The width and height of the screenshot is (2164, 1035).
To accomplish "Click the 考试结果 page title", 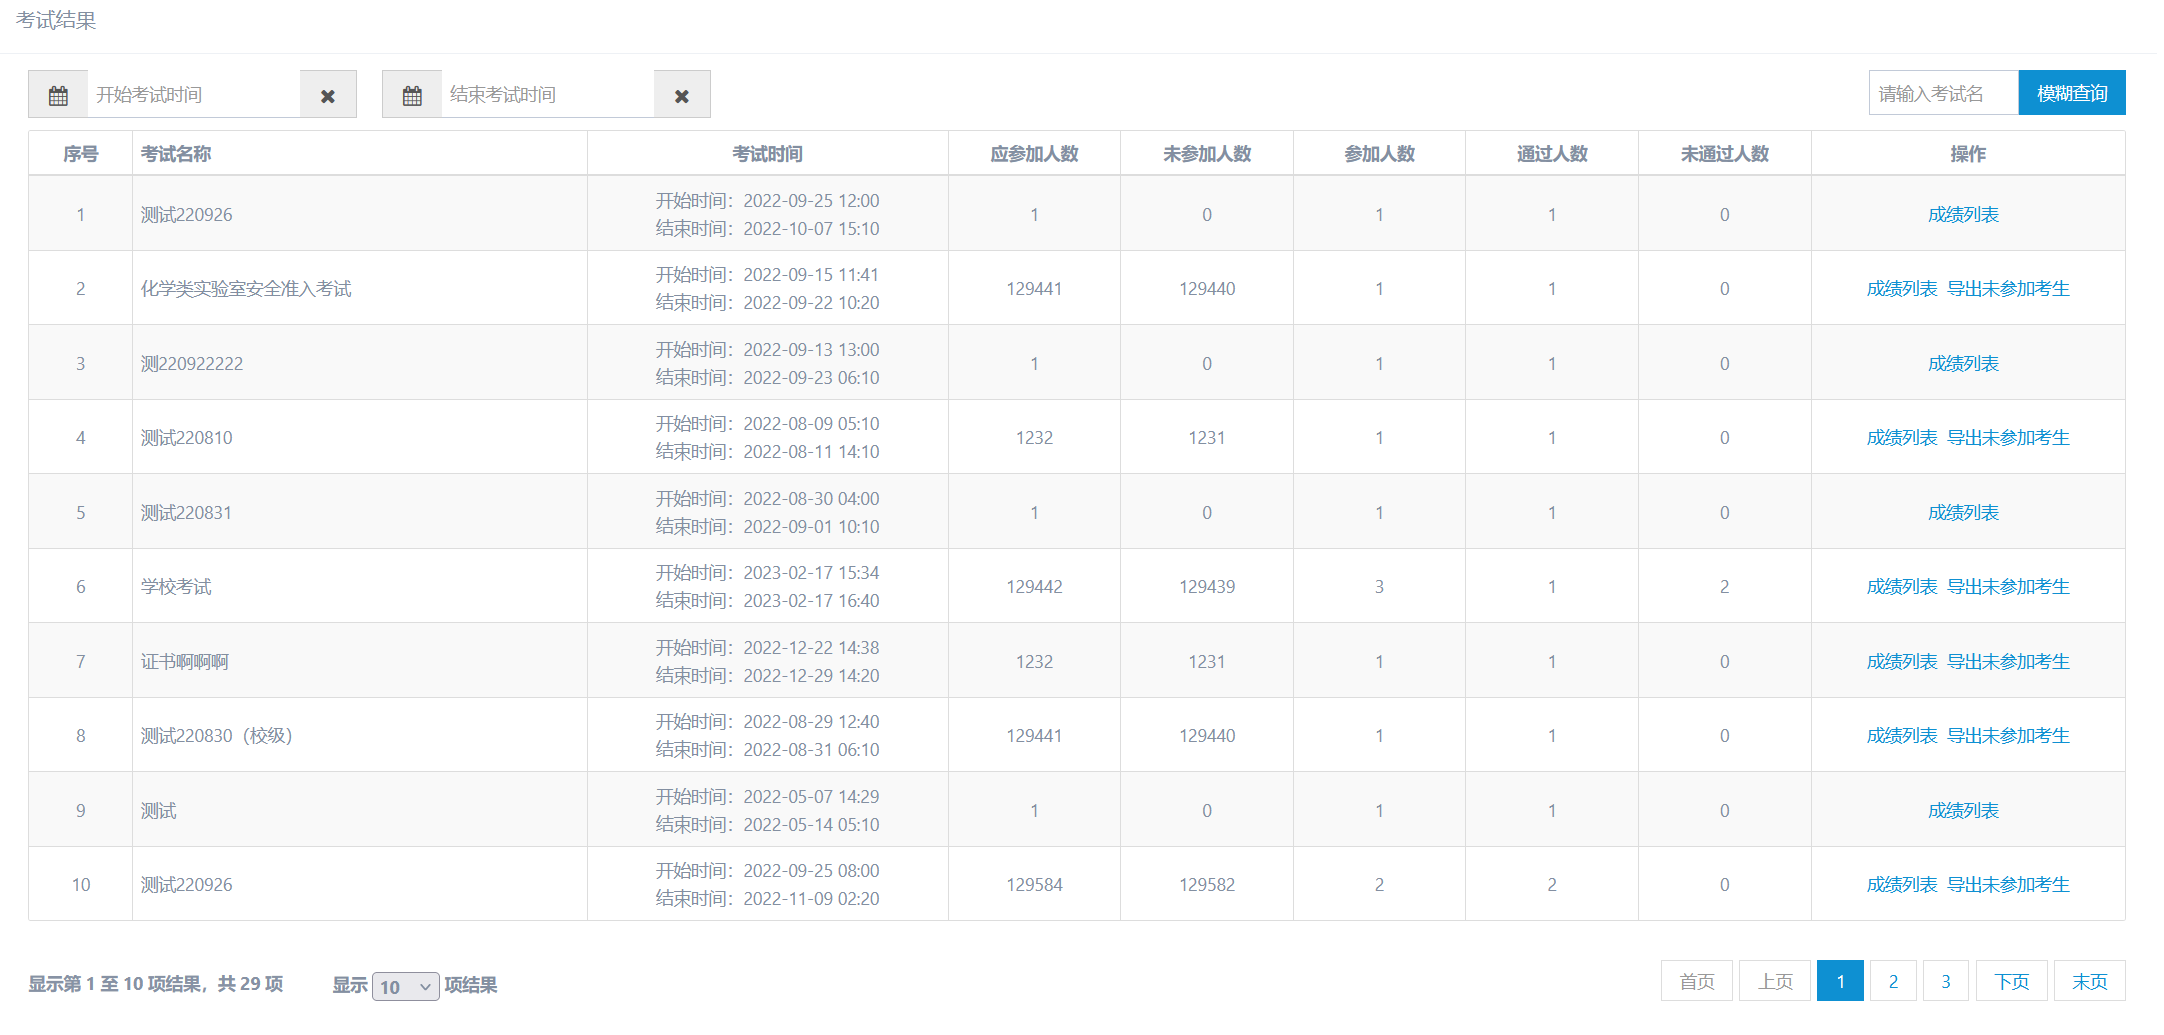I will point(56,20).
